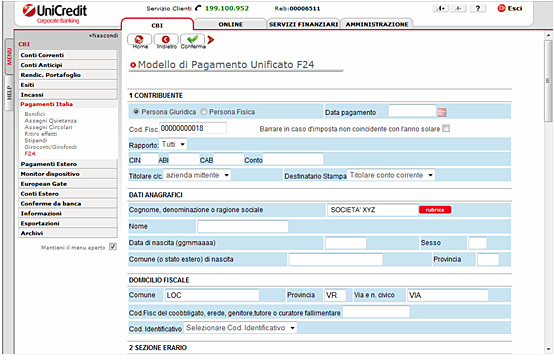Open Conti Anticipi menu item
This screenshot has width=554, height=360.
click(67, 65)
